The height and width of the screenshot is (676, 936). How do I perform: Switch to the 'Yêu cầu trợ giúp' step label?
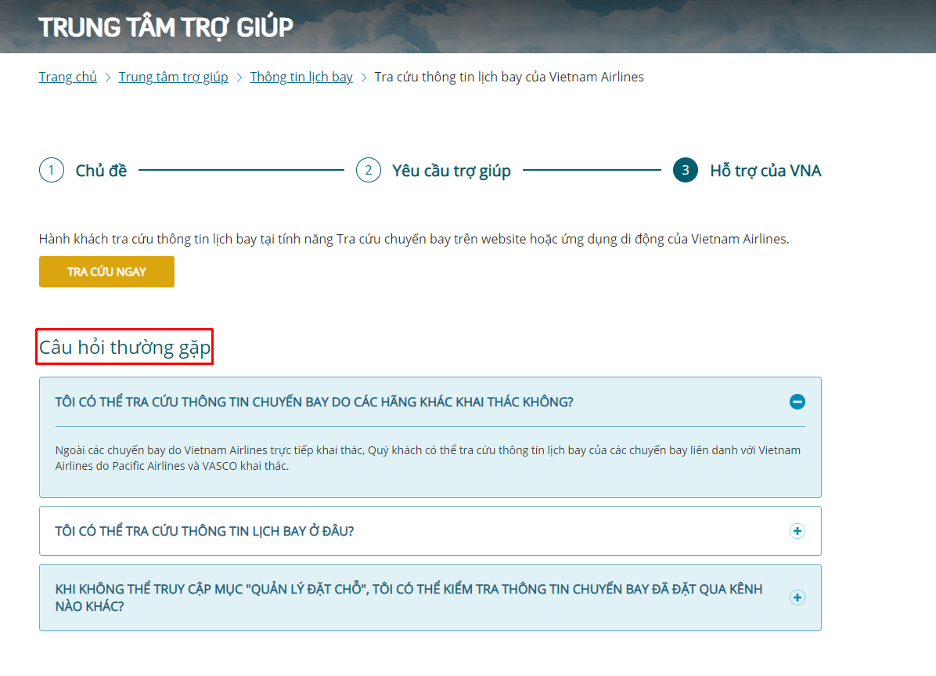[x=451, y=170]
